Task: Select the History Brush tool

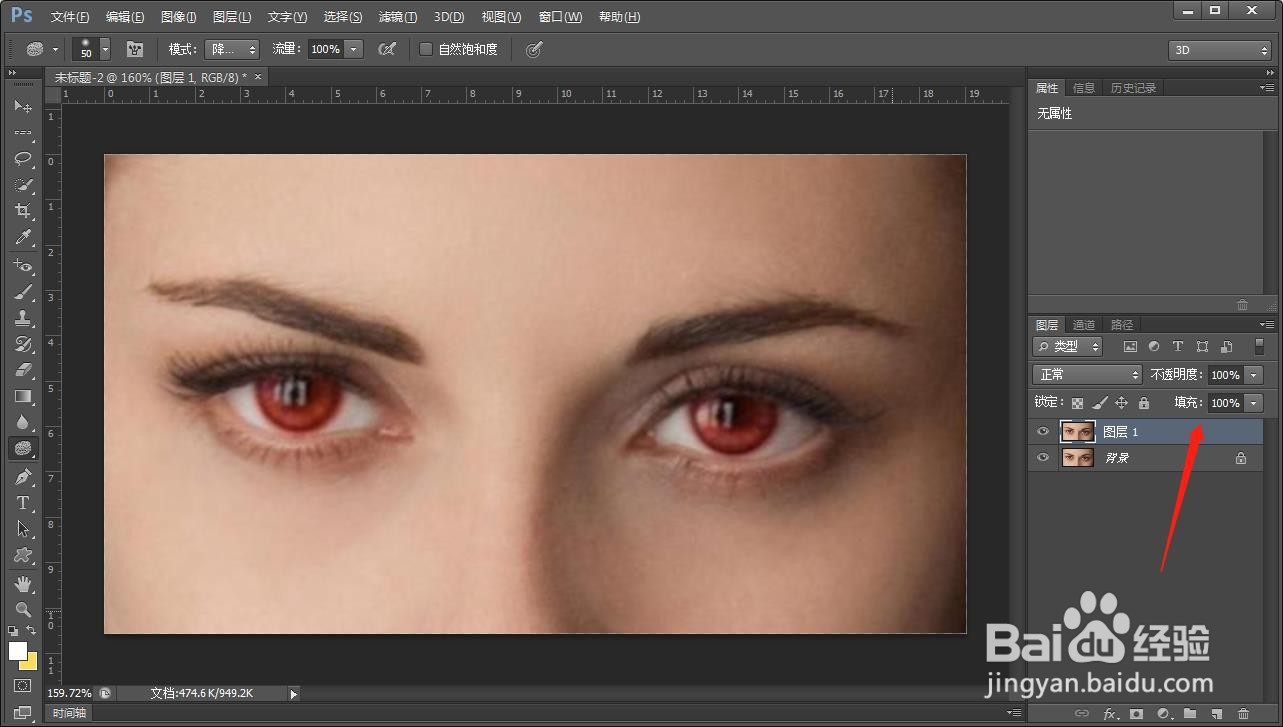Action: (22, 344)
